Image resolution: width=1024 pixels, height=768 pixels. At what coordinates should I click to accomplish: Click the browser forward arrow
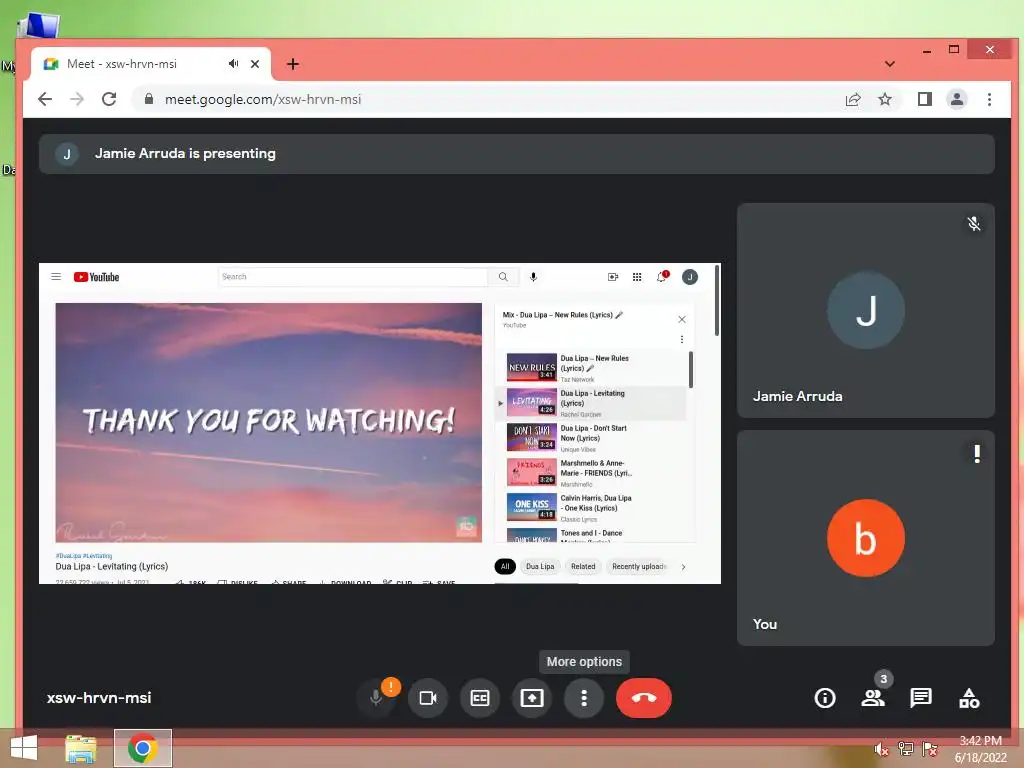77,99
